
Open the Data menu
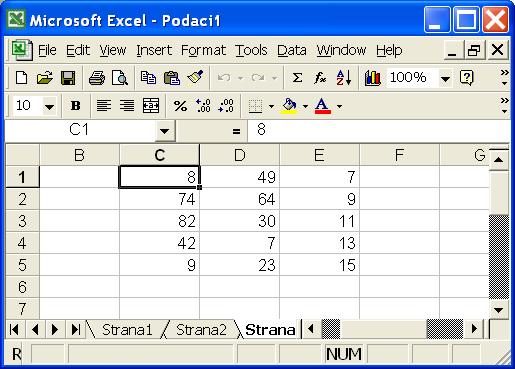(292, 50)
